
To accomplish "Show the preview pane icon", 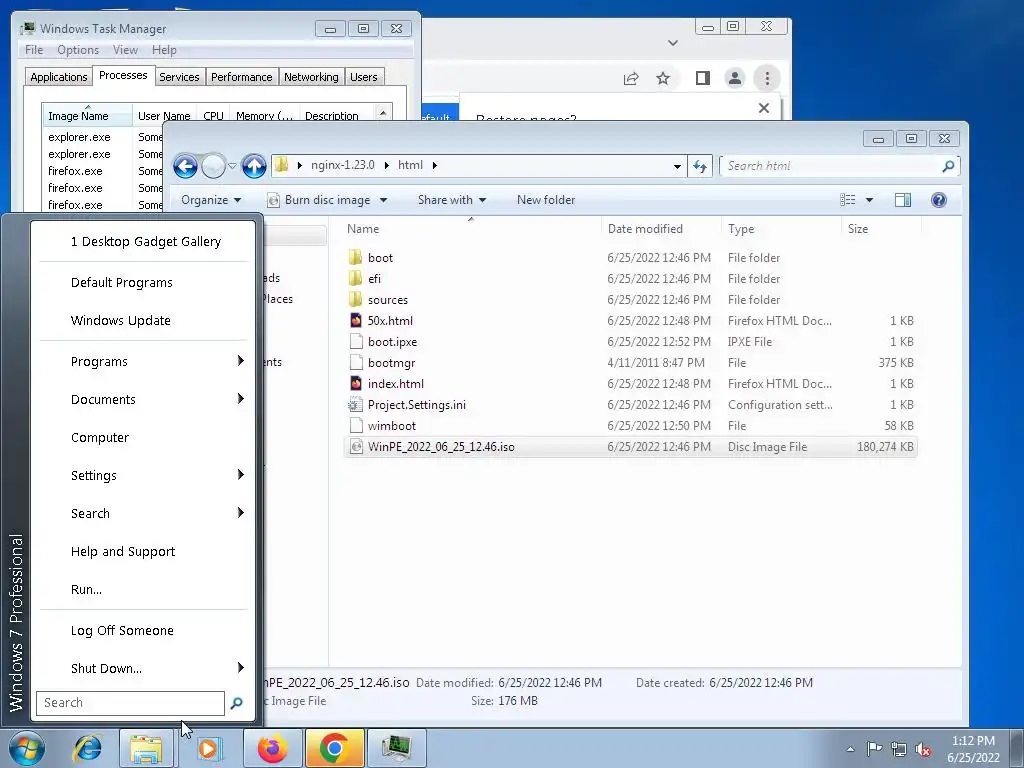I will (903, 200).
